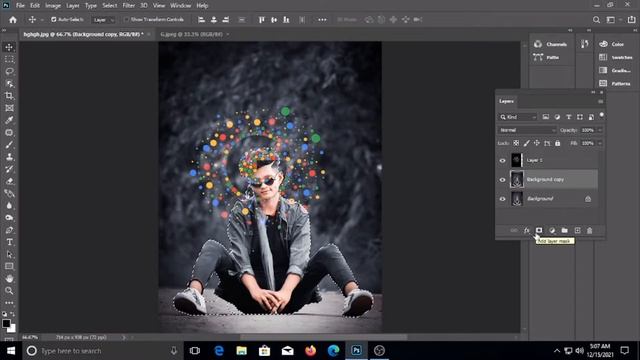
Task: Open the Window menu
Action: (180, 6)
